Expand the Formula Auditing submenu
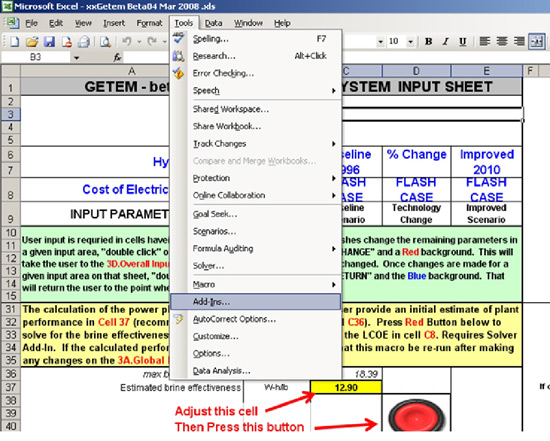The width and height of the screenshot is (550, 441). (x=256, y=248)
